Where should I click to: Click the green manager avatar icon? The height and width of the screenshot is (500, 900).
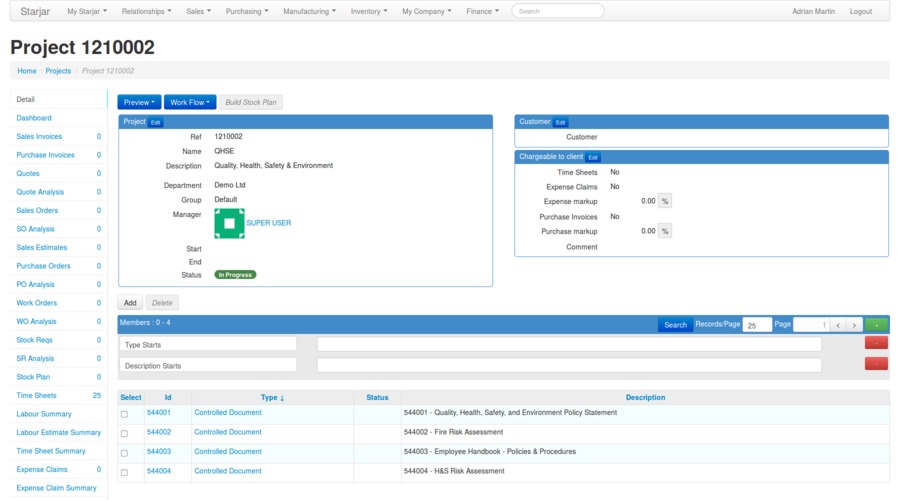pyautogui.click(x=229, y=223)
